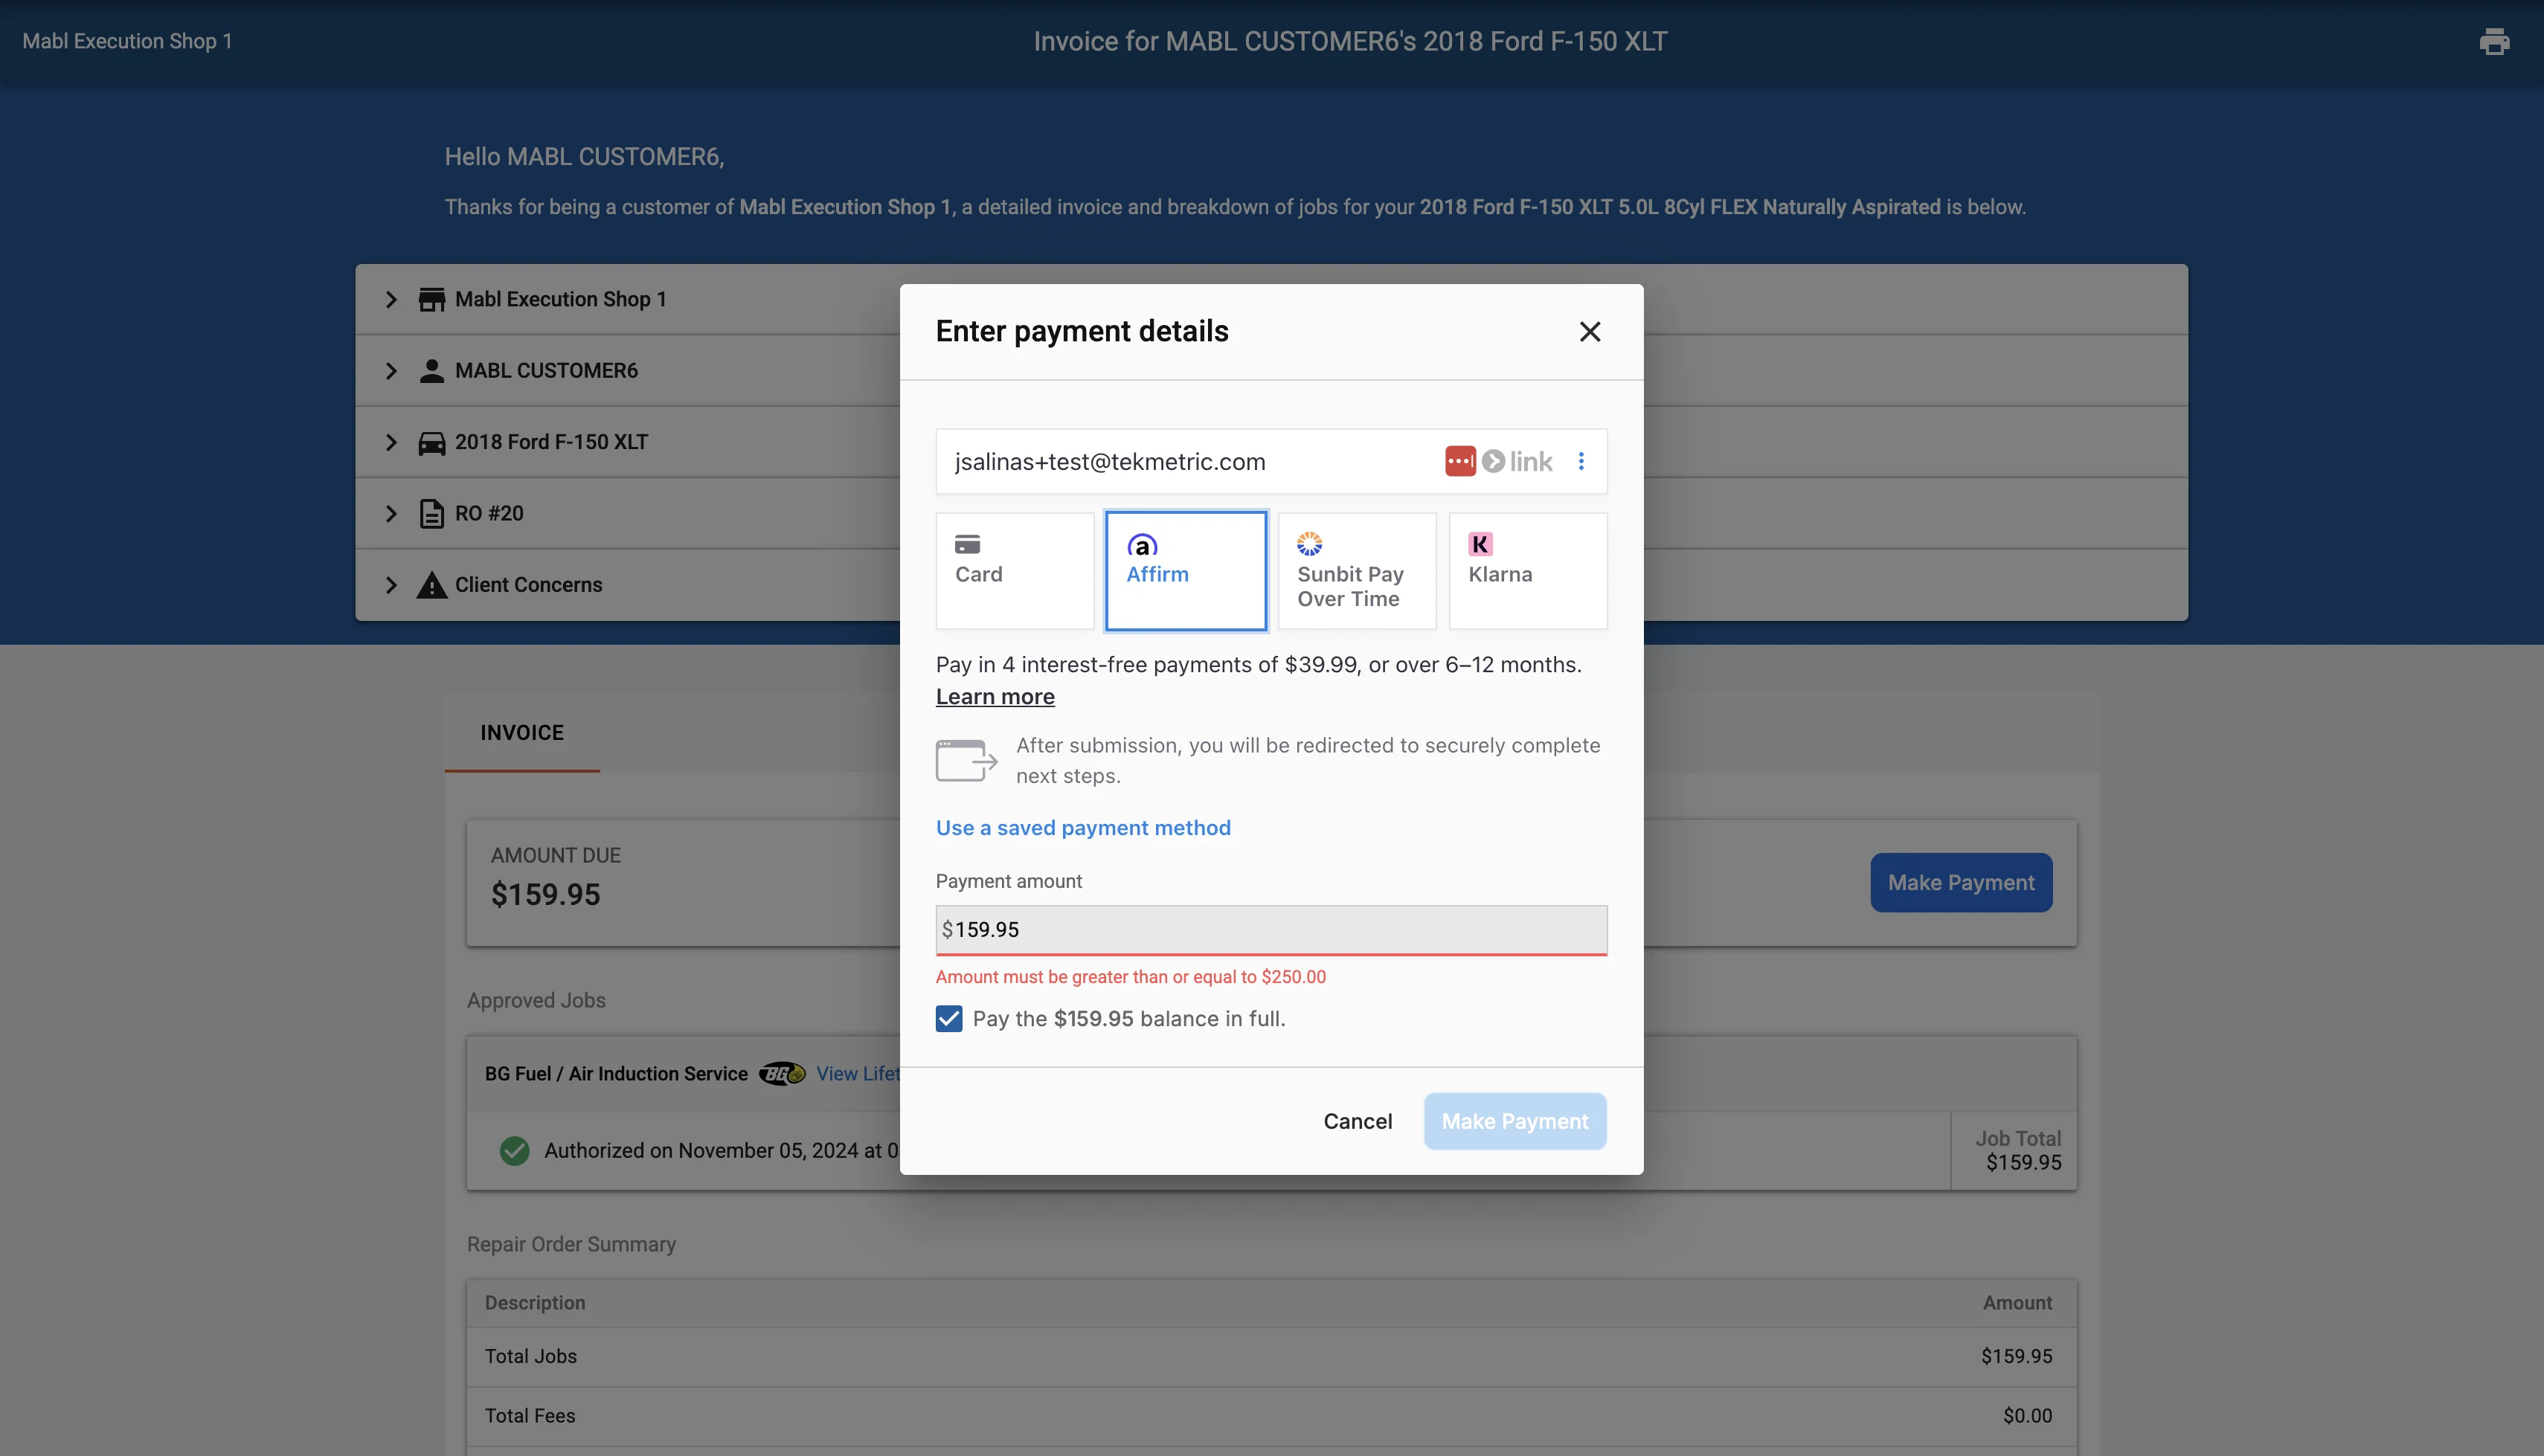Switch to the INVOICE tab
The image size is (2544, 1456).
(521, 733)
